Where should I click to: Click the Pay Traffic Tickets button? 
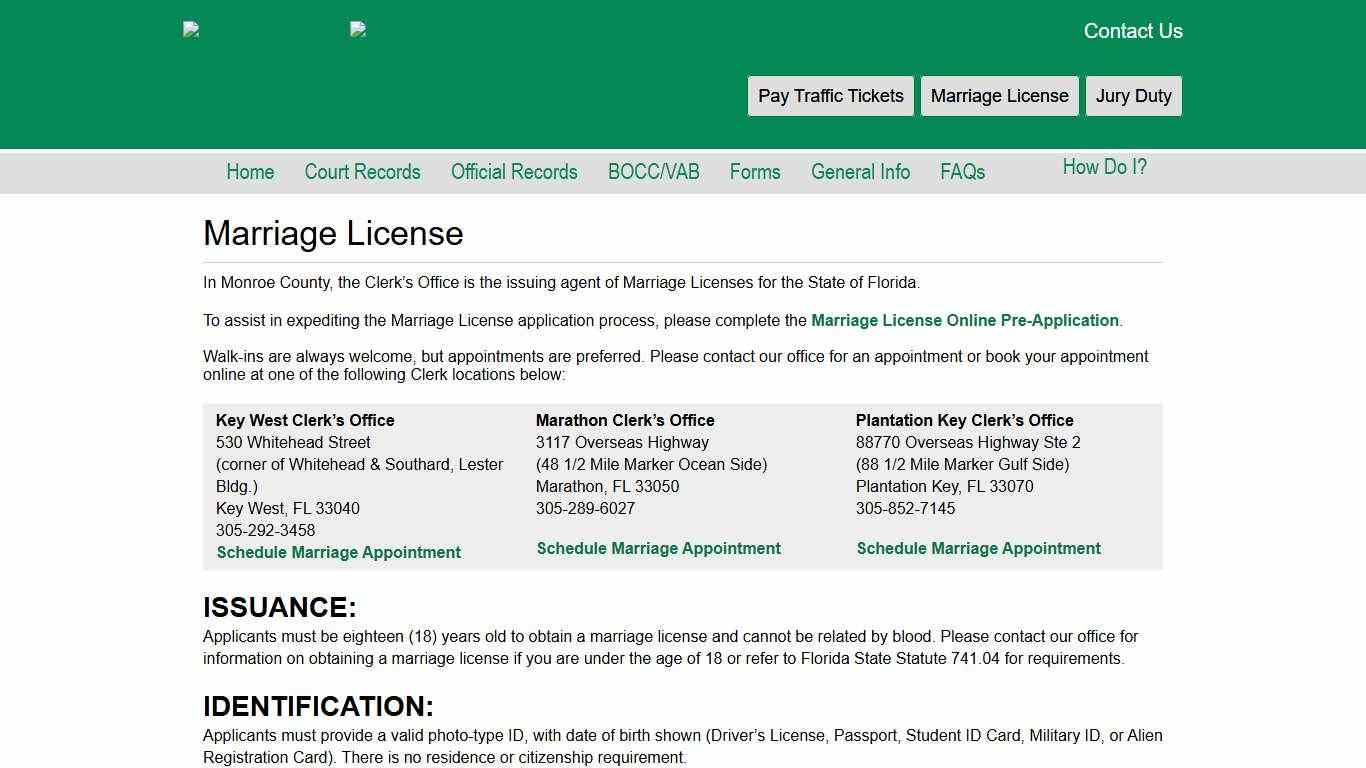pos(830,95)
